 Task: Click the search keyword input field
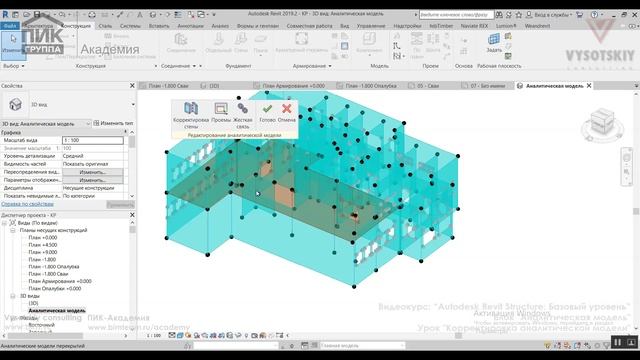(x=456, y=15)
